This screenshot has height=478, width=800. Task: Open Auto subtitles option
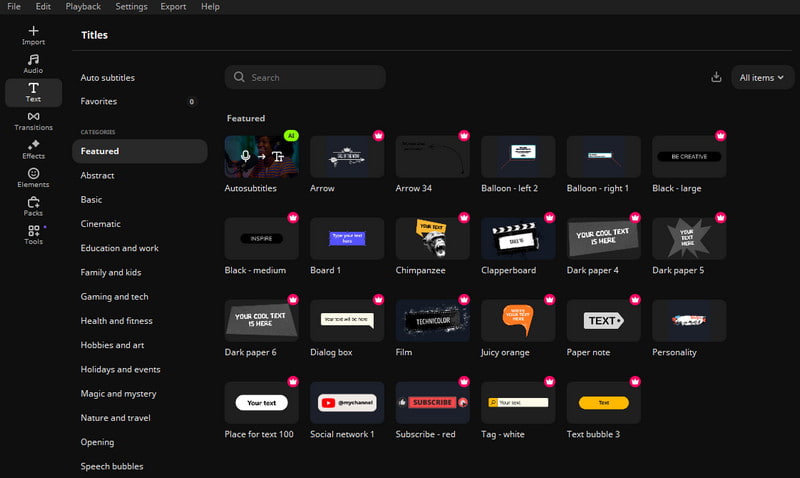coord(107,78)
